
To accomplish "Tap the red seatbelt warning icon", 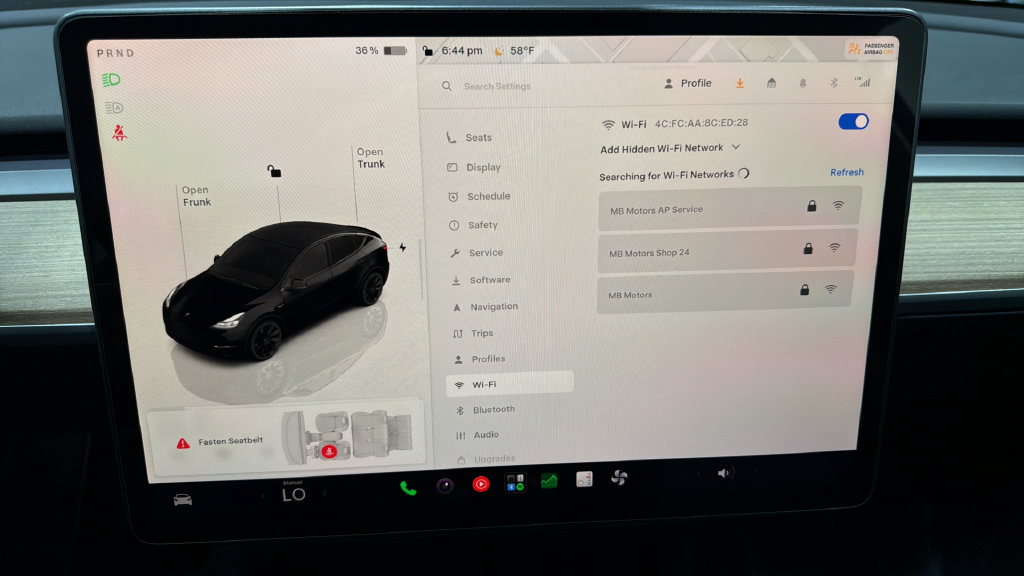I will [119, 133].
